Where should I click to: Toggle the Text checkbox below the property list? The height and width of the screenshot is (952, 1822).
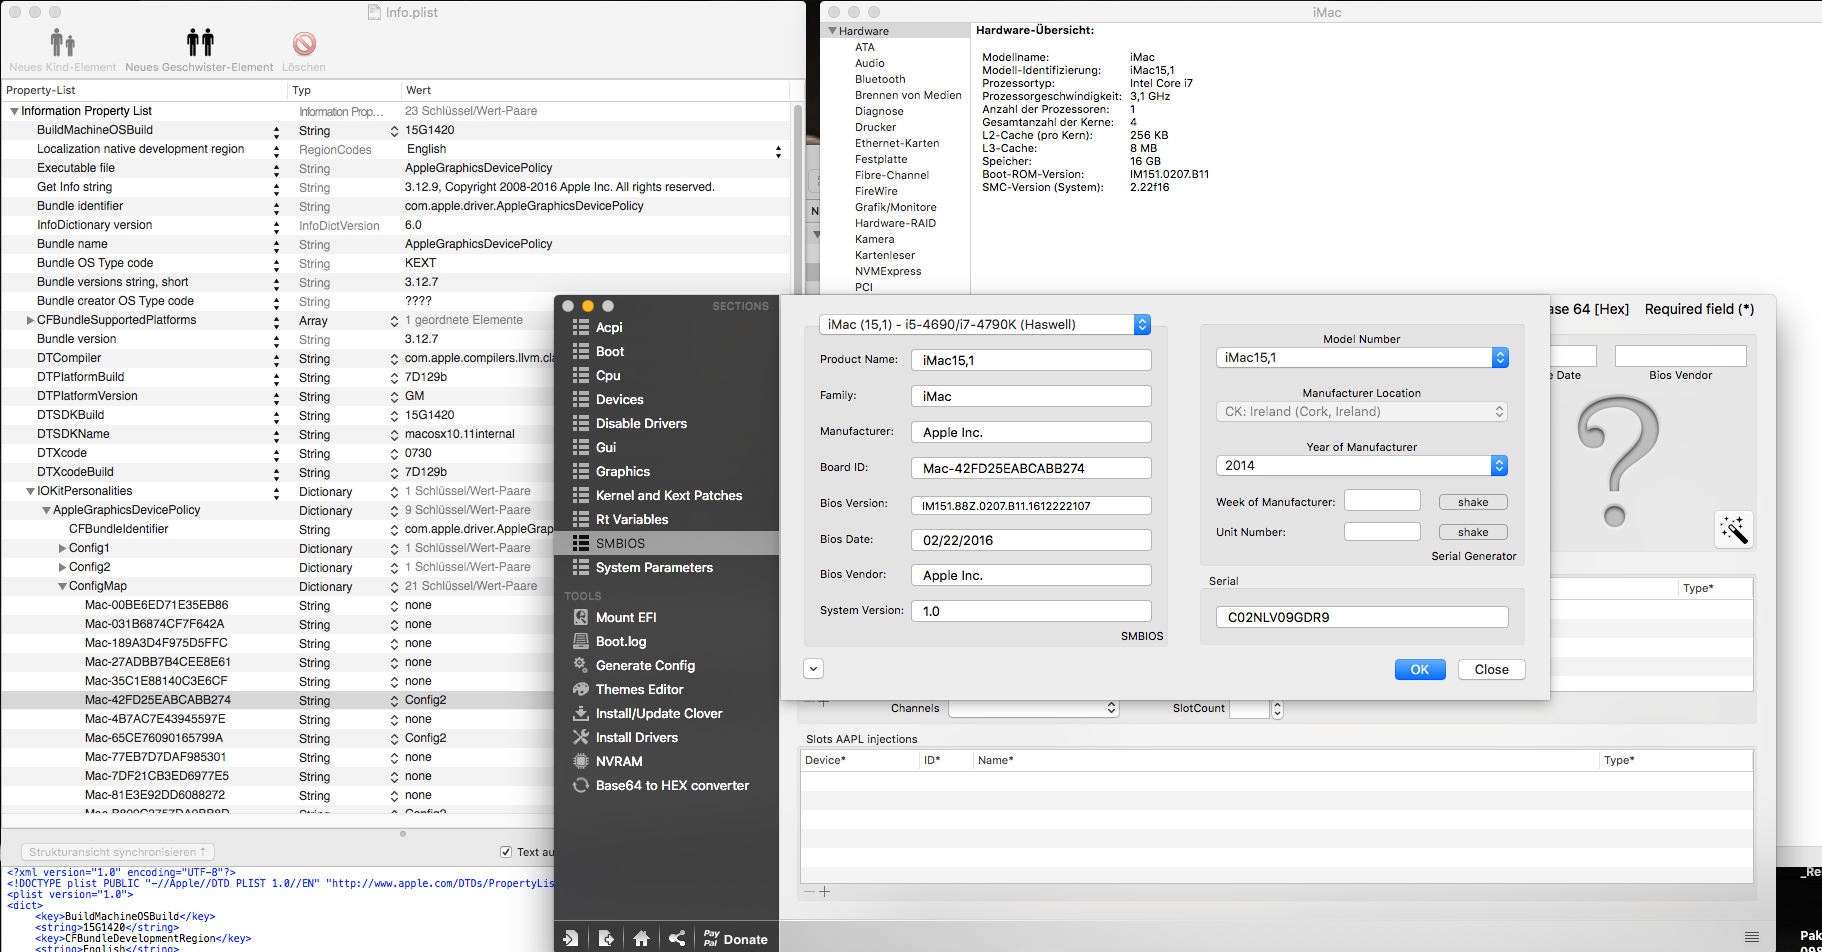(506, 852)
